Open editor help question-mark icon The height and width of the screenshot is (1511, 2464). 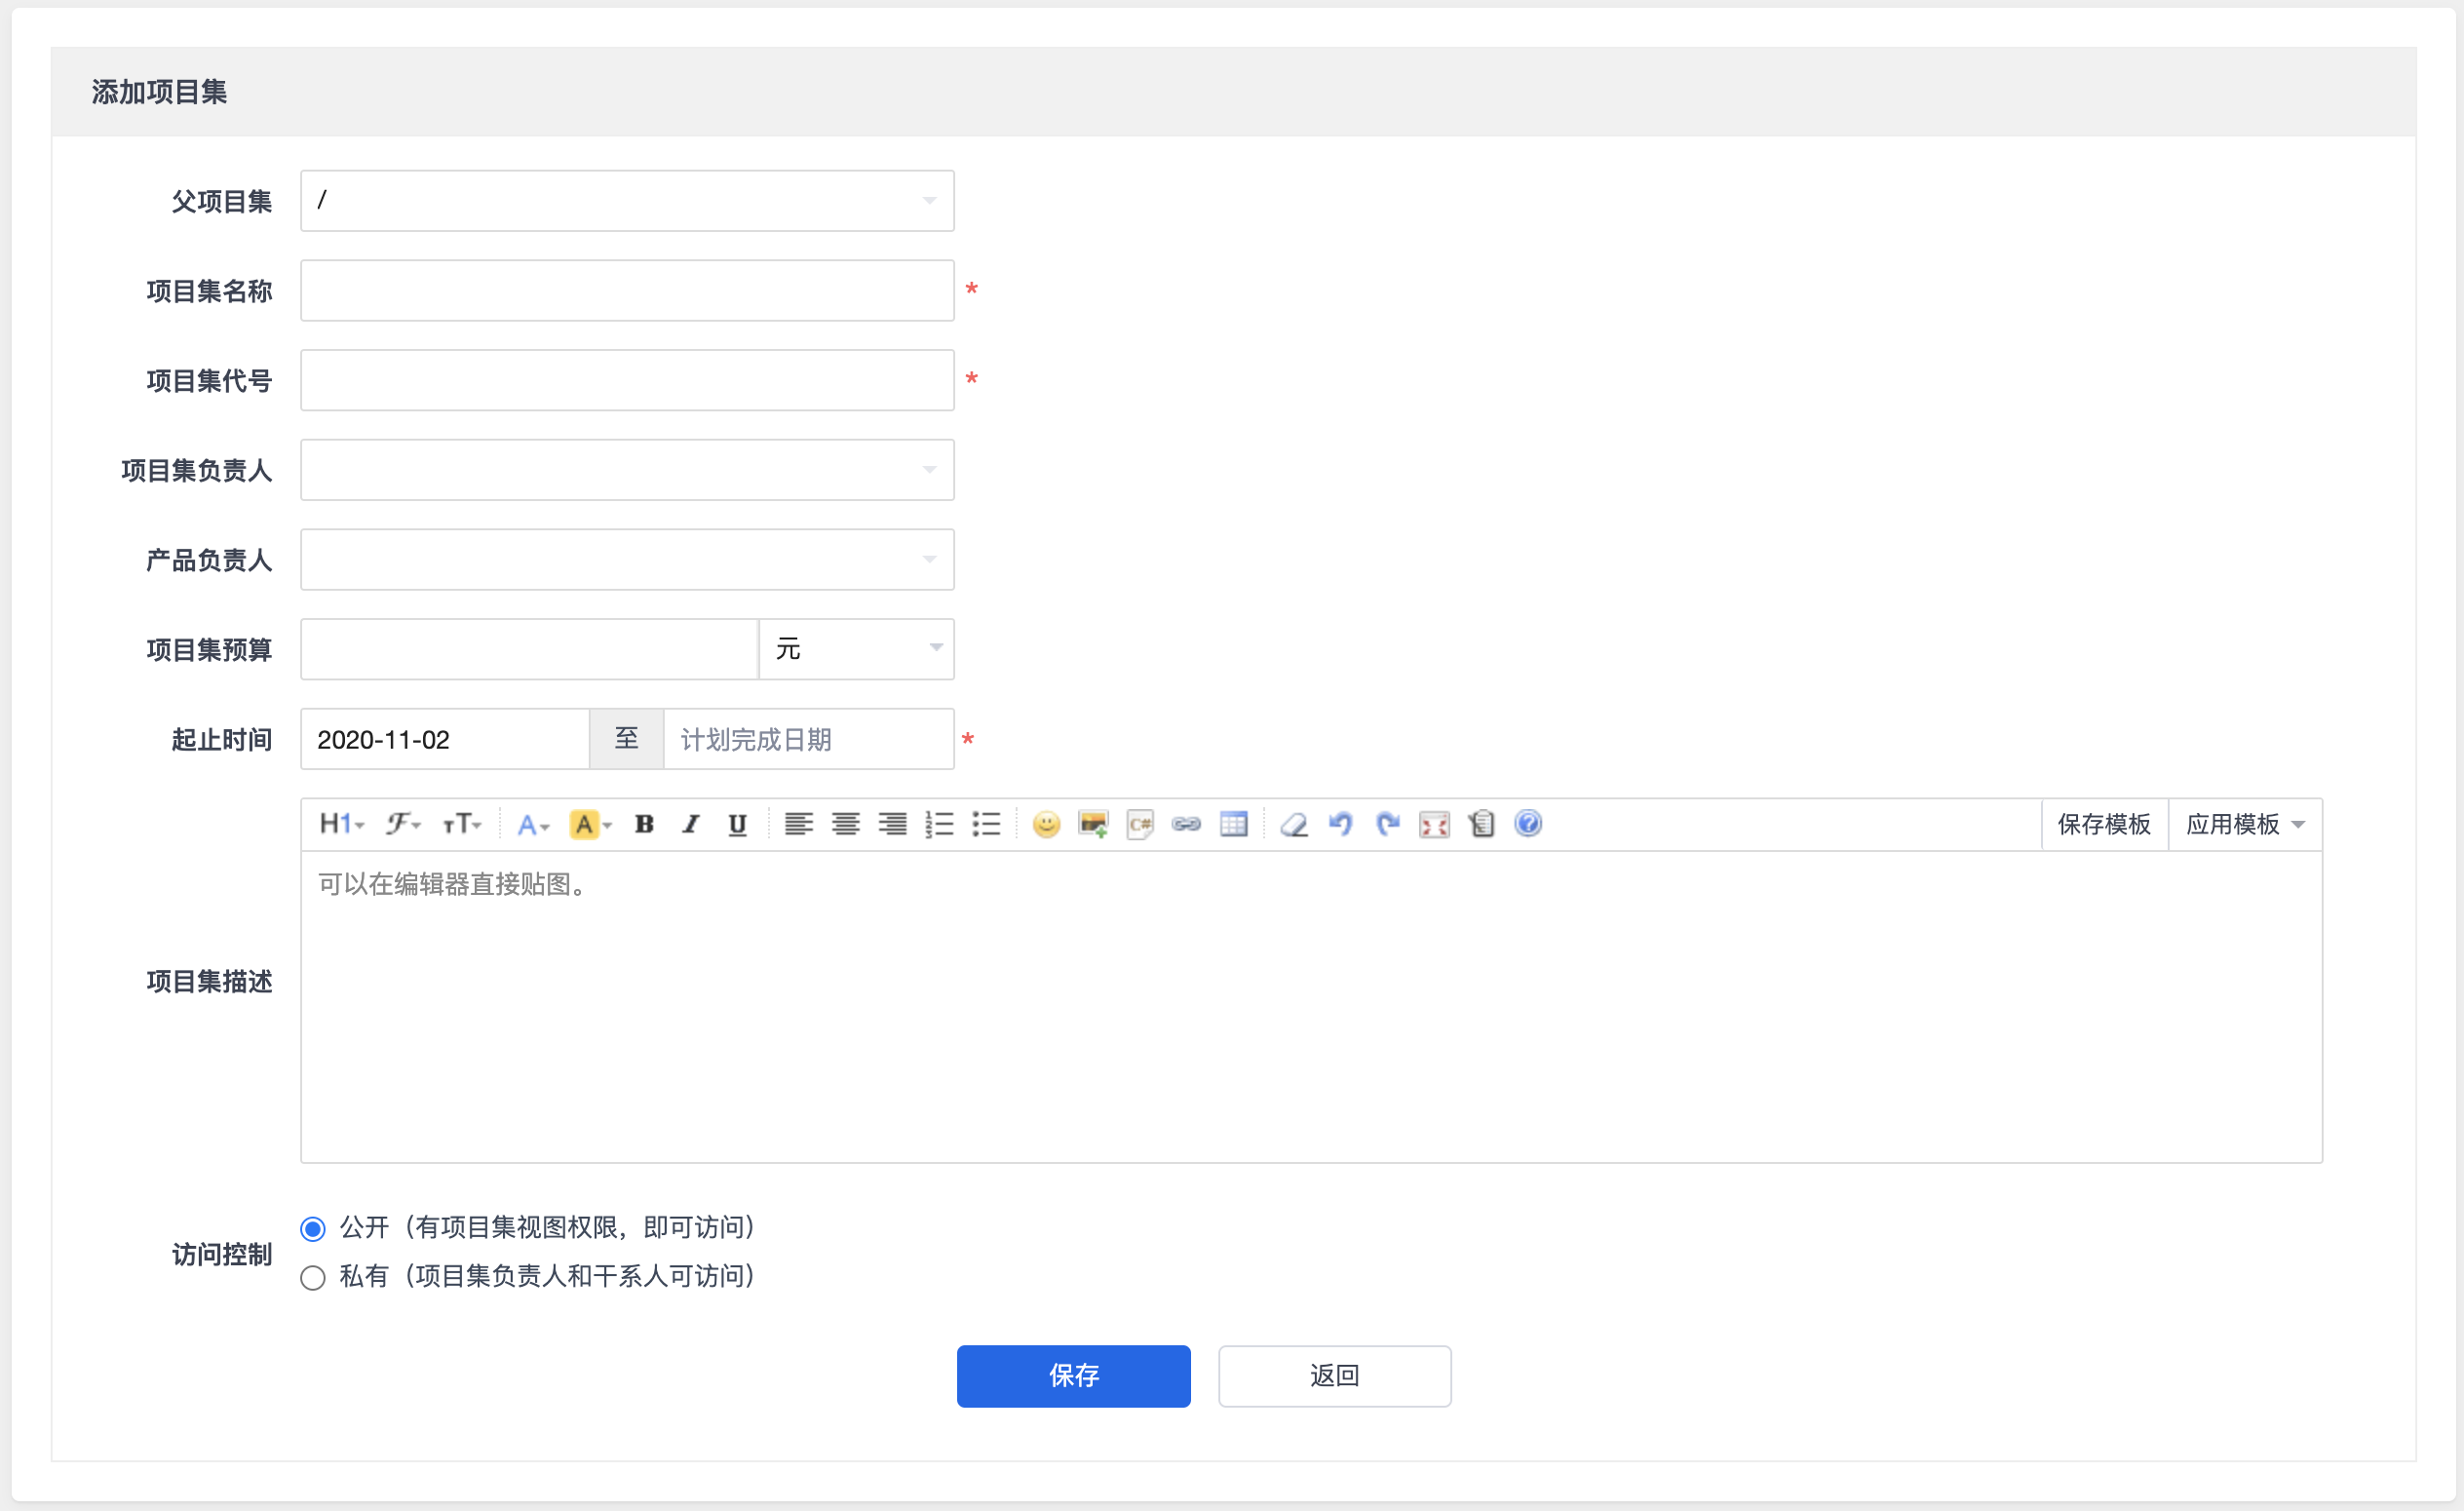[x=1528, y=823]
